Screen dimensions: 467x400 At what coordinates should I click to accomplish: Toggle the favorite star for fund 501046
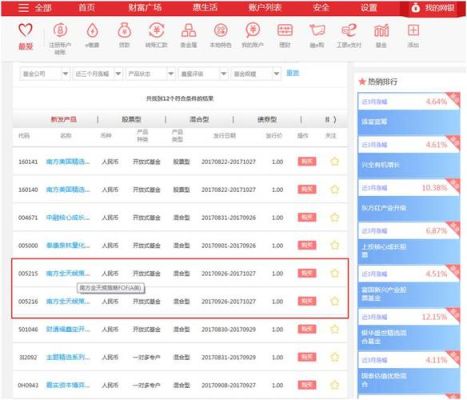[x=334, y=329]
